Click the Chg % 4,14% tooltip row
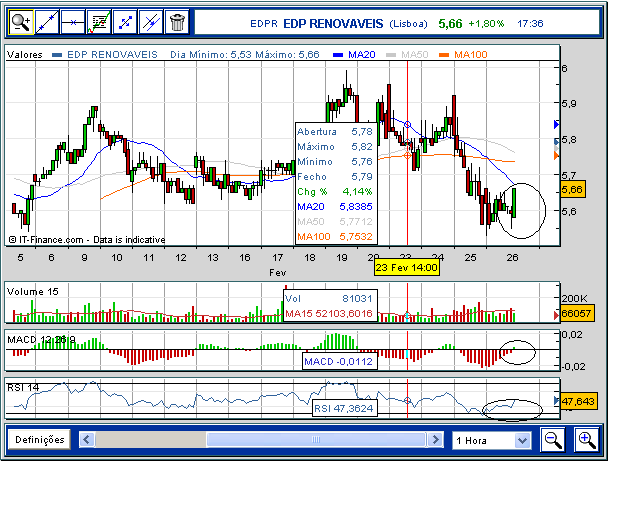 [335, 191]
